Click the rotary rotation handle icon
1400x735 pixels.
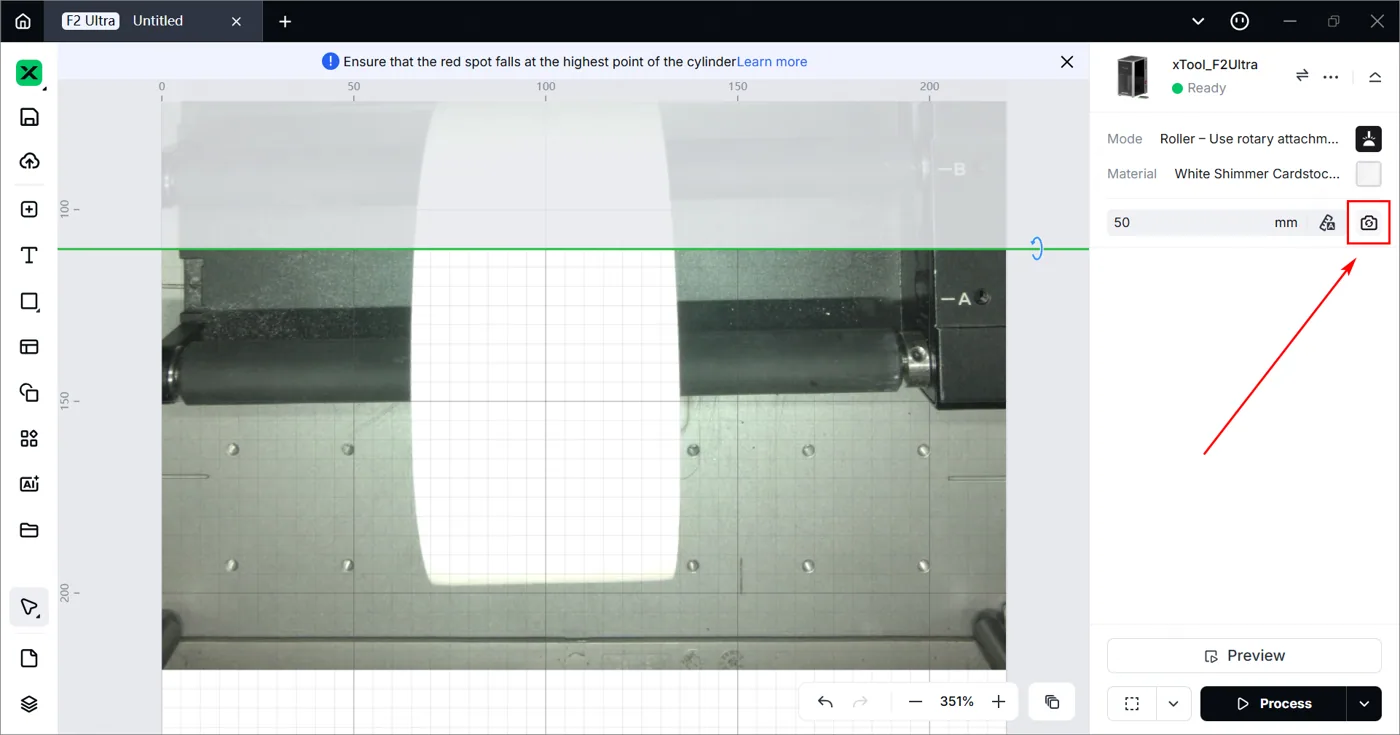click(1037, 249)
